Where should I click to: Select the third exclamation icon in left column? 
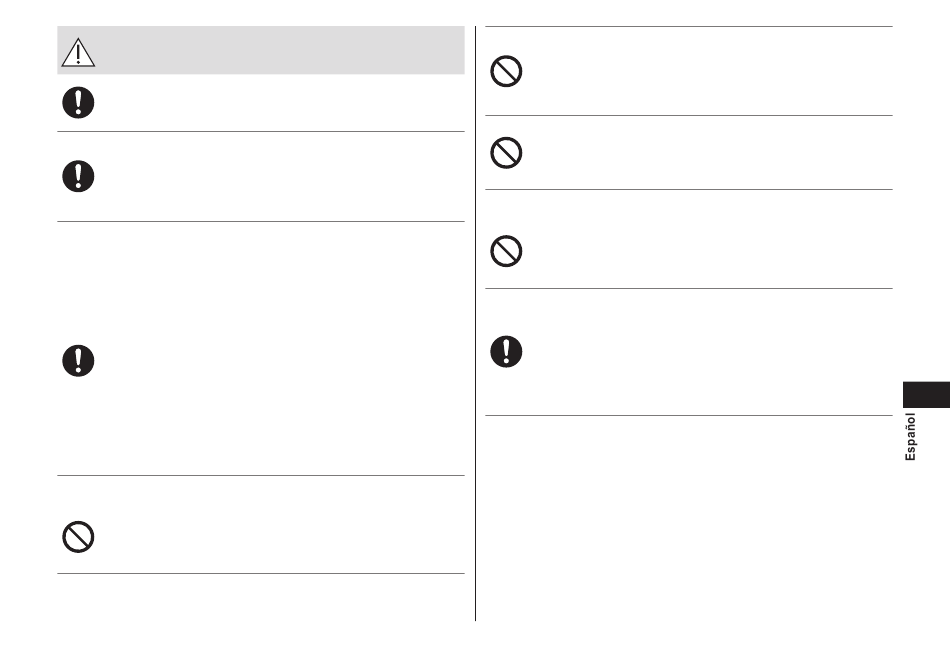(78, 361)
